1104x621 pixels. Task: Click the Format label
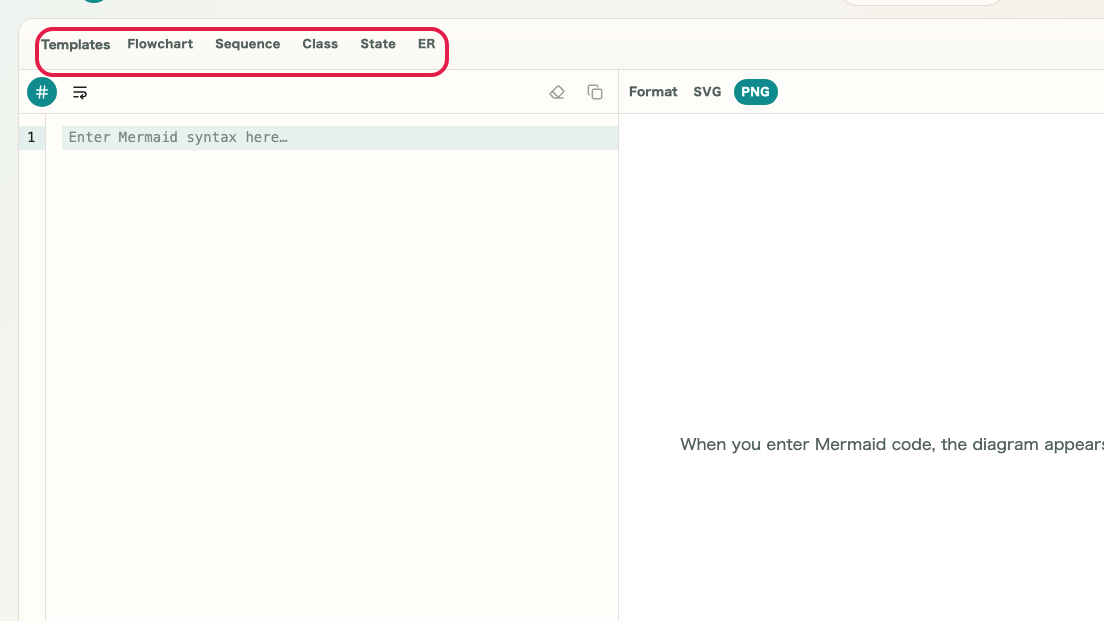click(653, 92)
